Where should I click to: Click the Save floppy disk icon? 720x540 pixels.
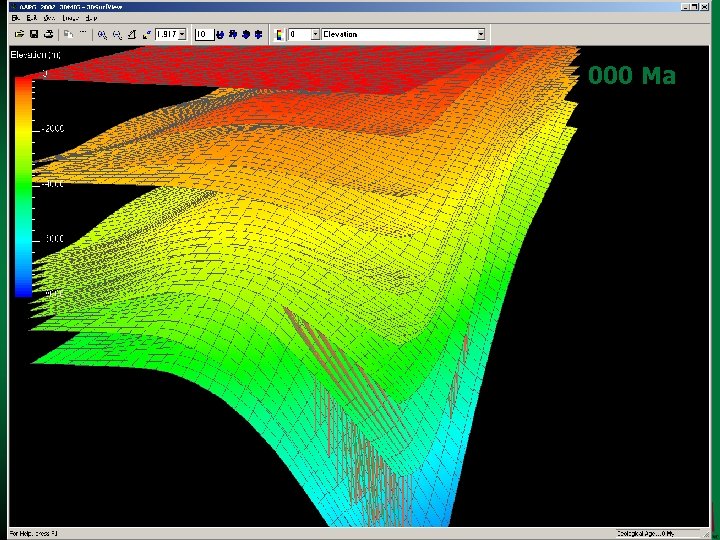[x=32, y=34]
